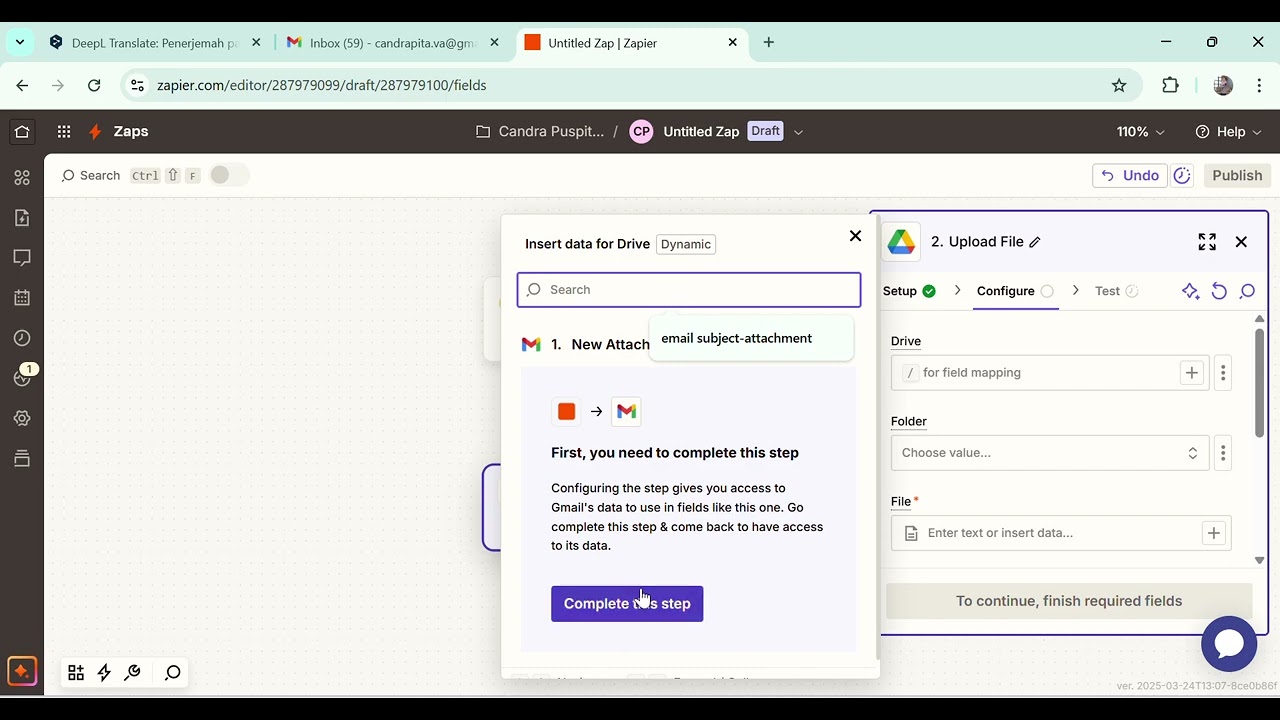The image size is (1280, 720).
Task: Select the Untitled Zap | Zapier browser tab
Action: (631, 43)
